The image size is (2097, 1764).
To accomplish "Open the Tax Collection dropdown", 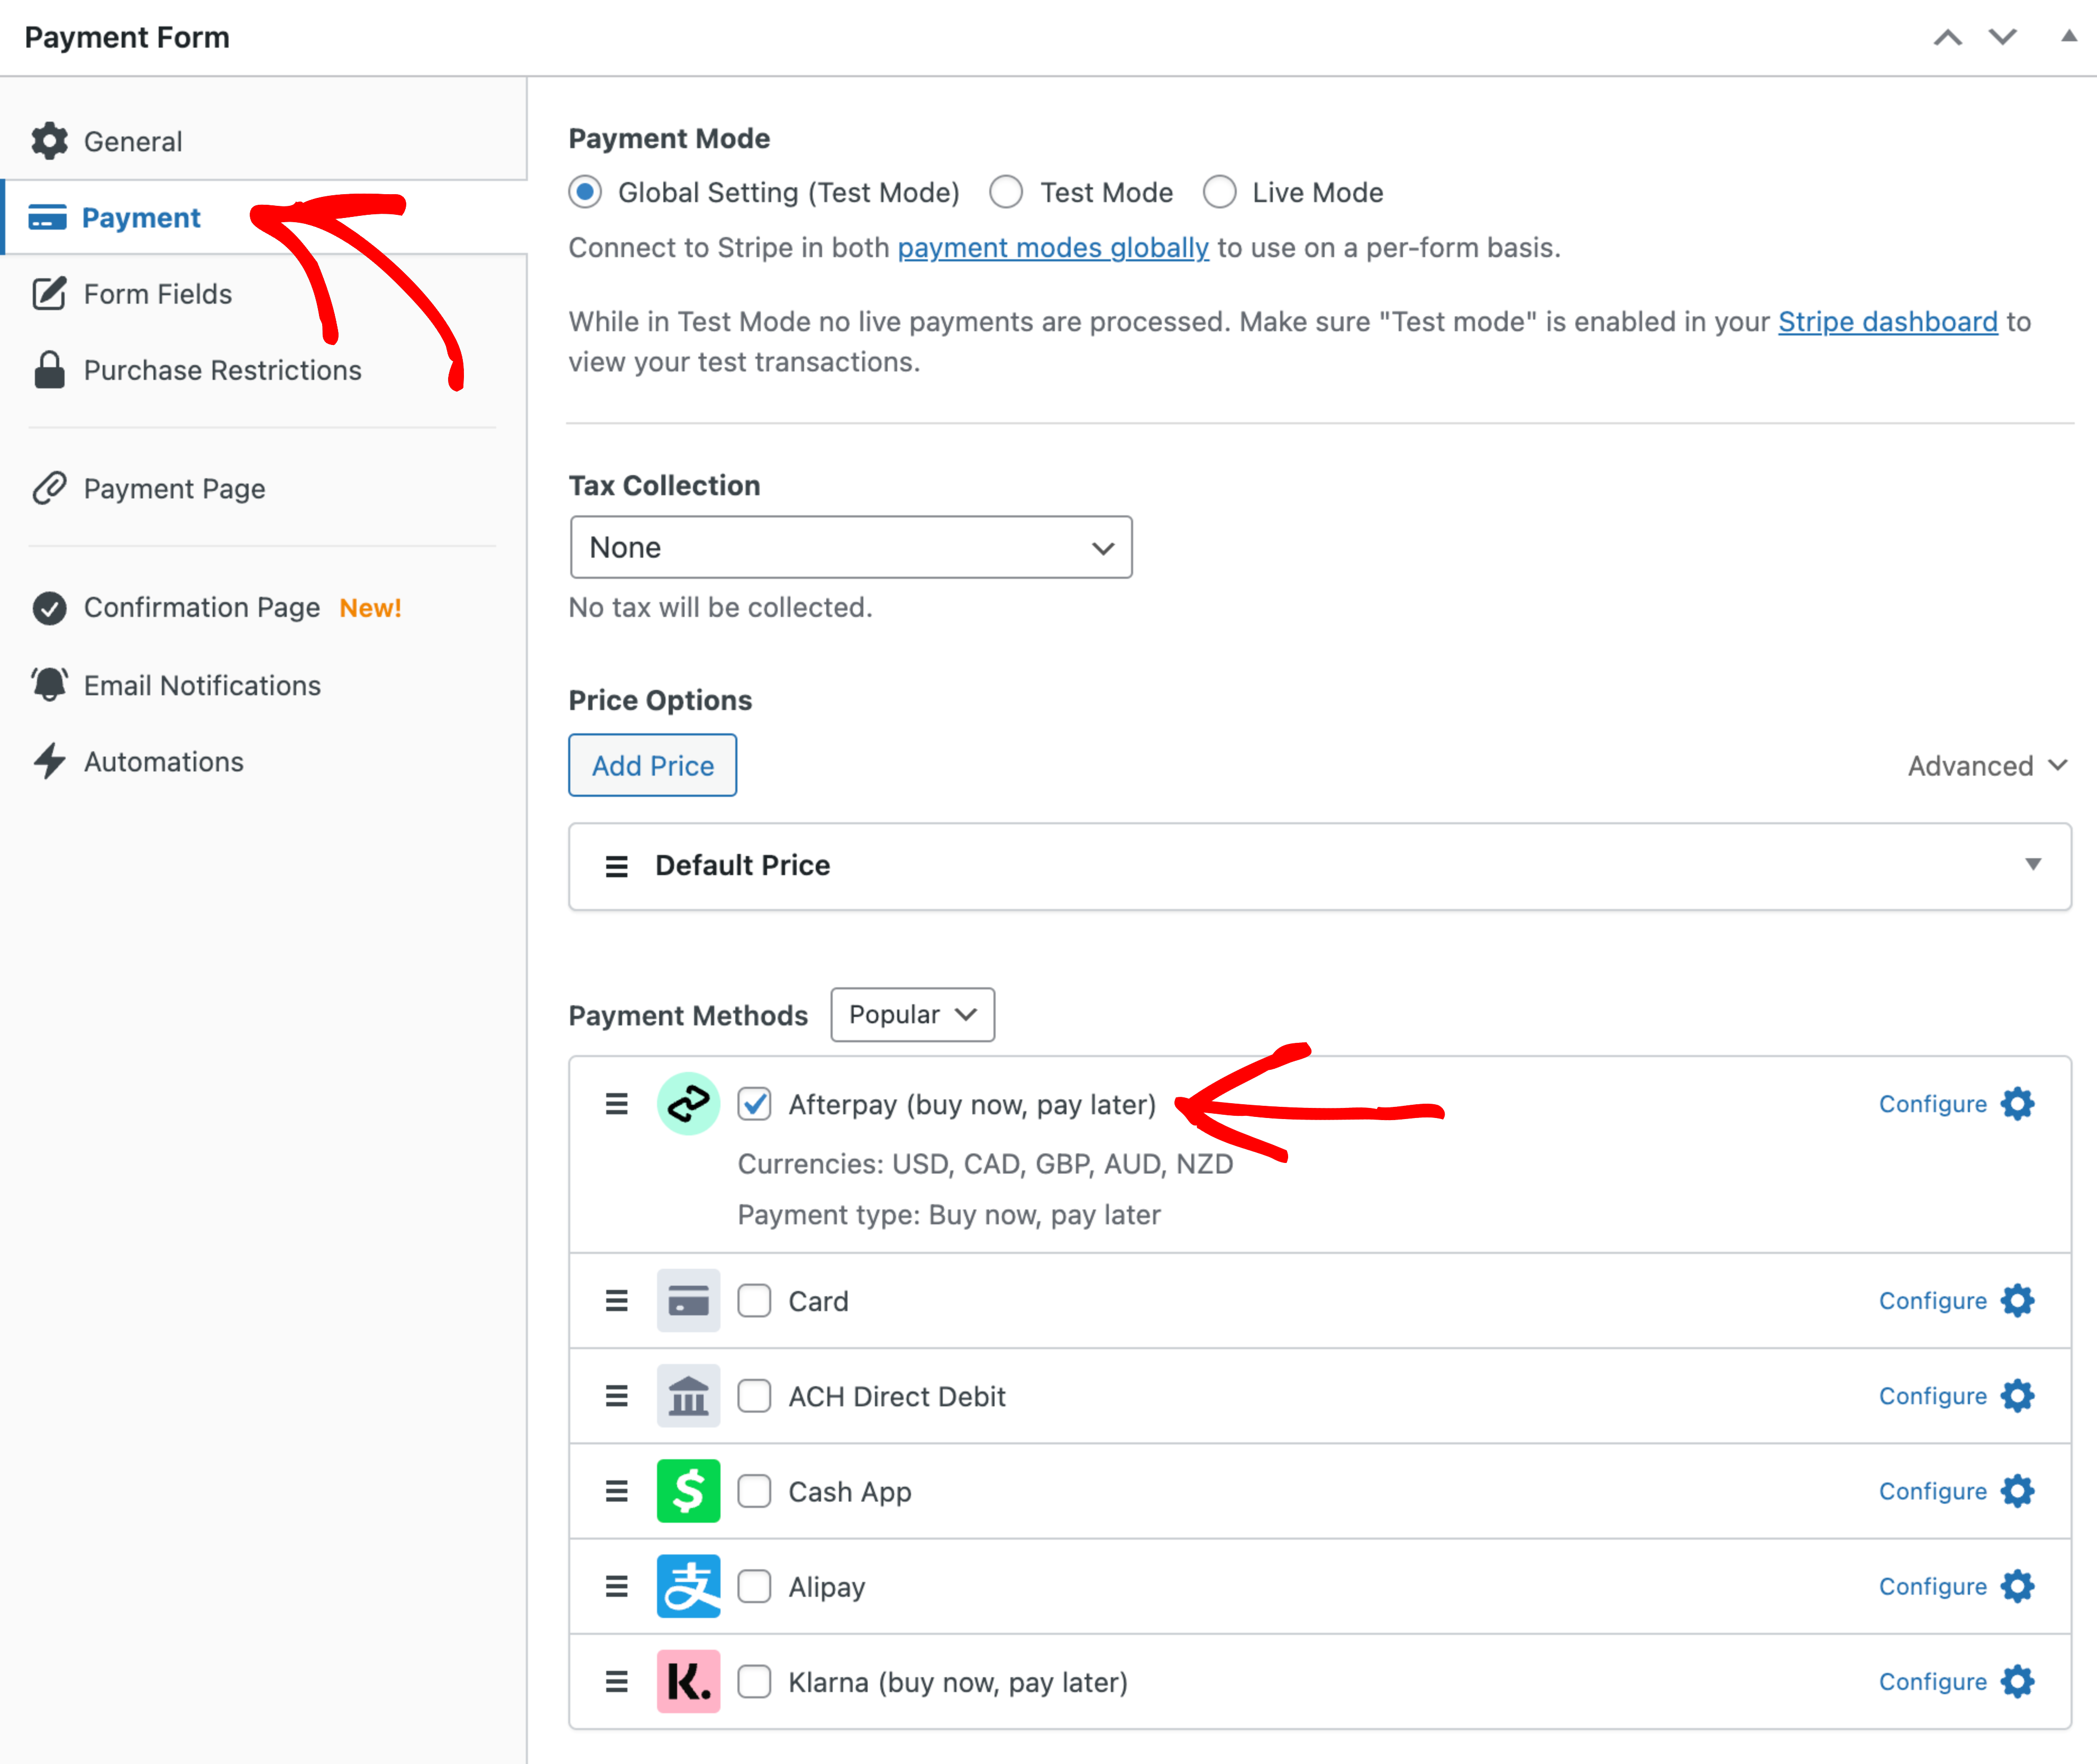I will 850,547.
